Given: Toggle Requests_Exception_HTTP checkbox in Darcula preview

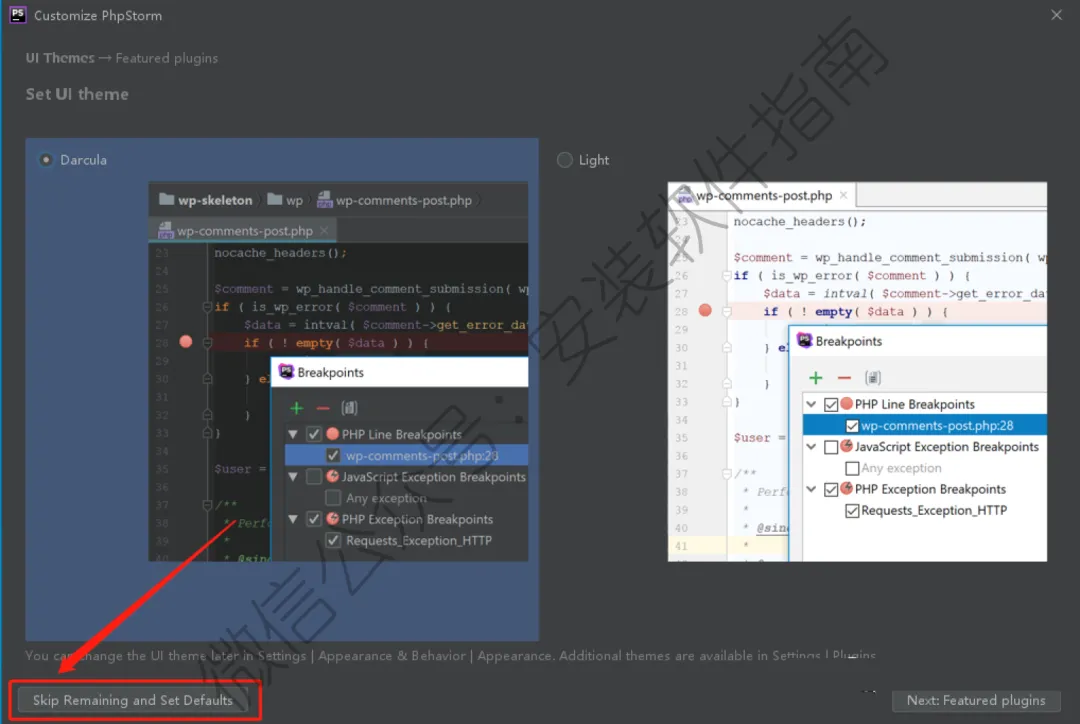Looking at the screenshot, I should pos(333,540).
